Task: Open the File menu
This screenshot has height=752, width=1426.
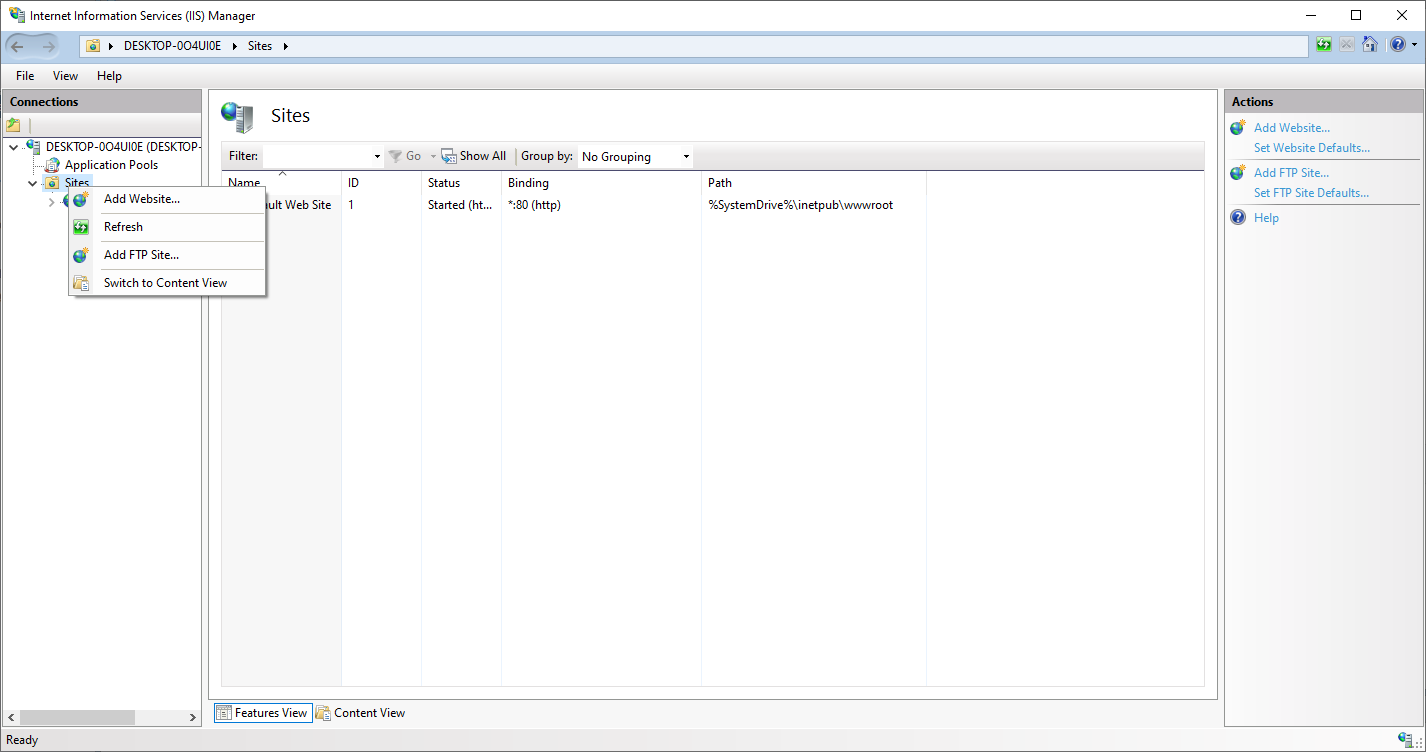Action: 25,76
